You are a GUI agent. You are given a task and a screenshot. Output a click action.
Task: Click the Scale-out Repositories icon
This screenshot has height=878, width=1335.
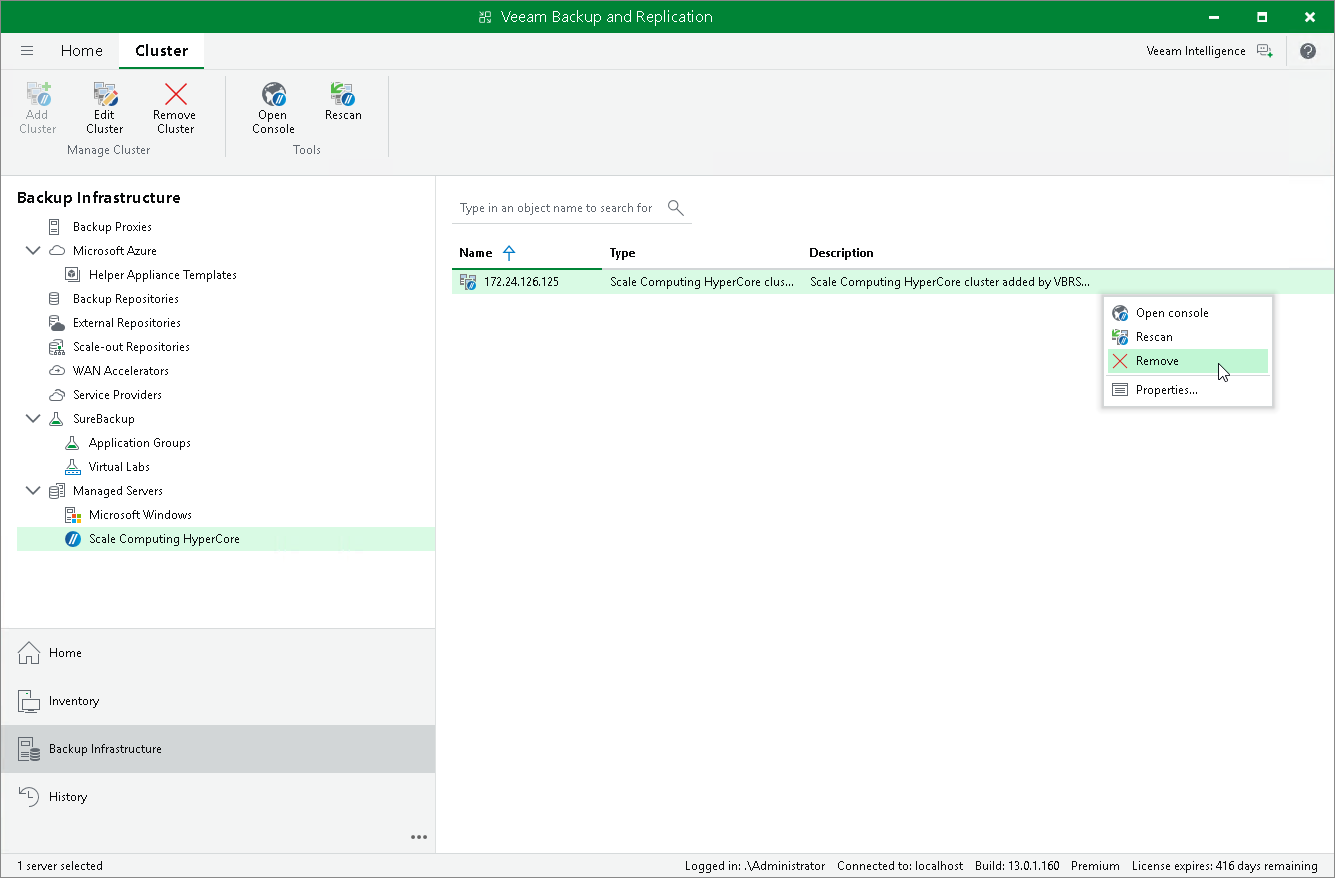pyautogui.click(x=56, y=347)
